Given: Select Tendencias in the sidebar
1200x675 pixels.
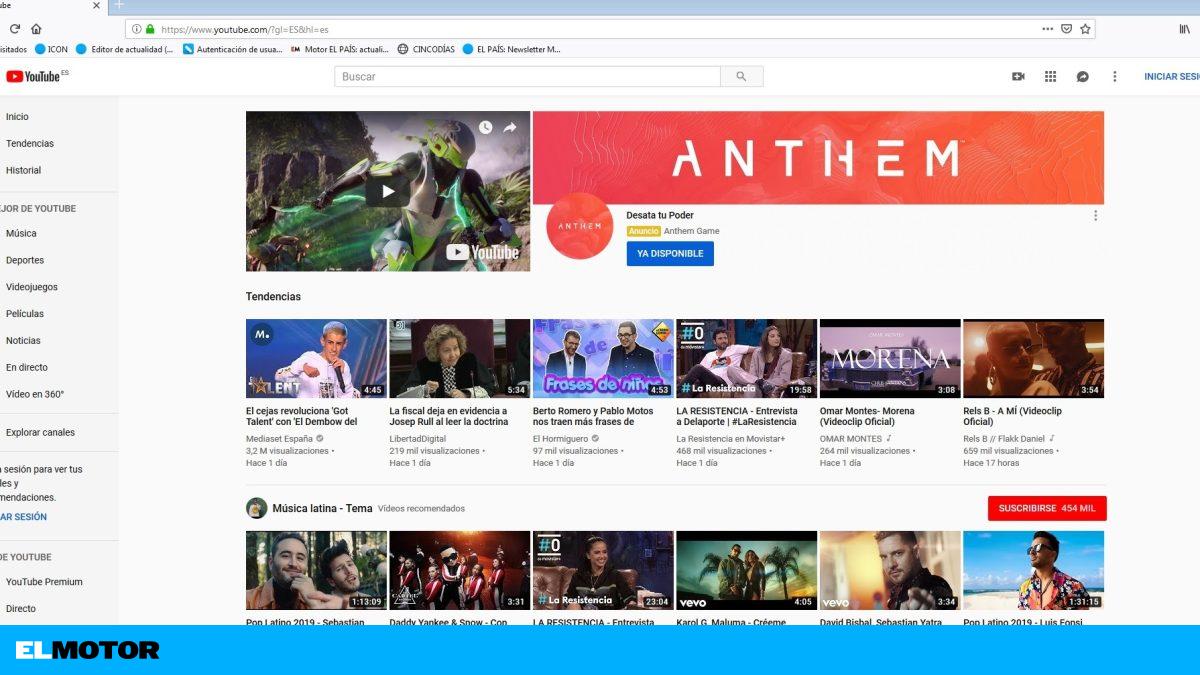Looking at the screenshot, I should point(30,144).
